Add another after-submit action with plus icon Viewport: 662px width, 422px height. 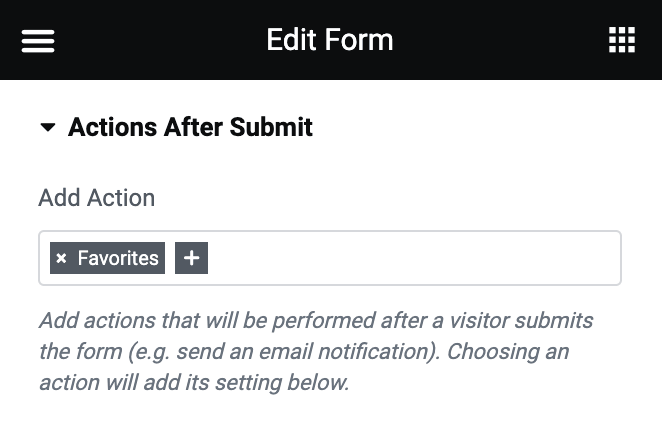tap(191, 258)
